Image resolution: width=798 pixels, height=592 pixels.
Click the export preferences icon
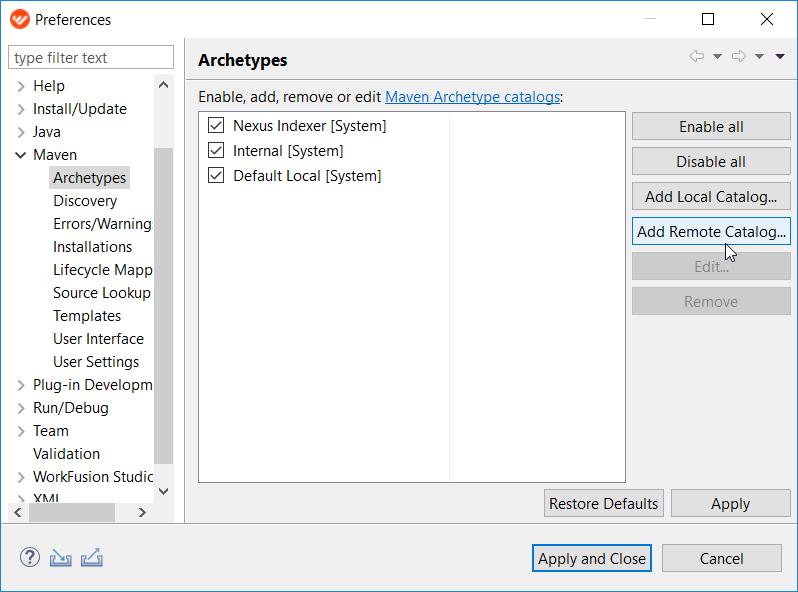click(x=92, y=558)
